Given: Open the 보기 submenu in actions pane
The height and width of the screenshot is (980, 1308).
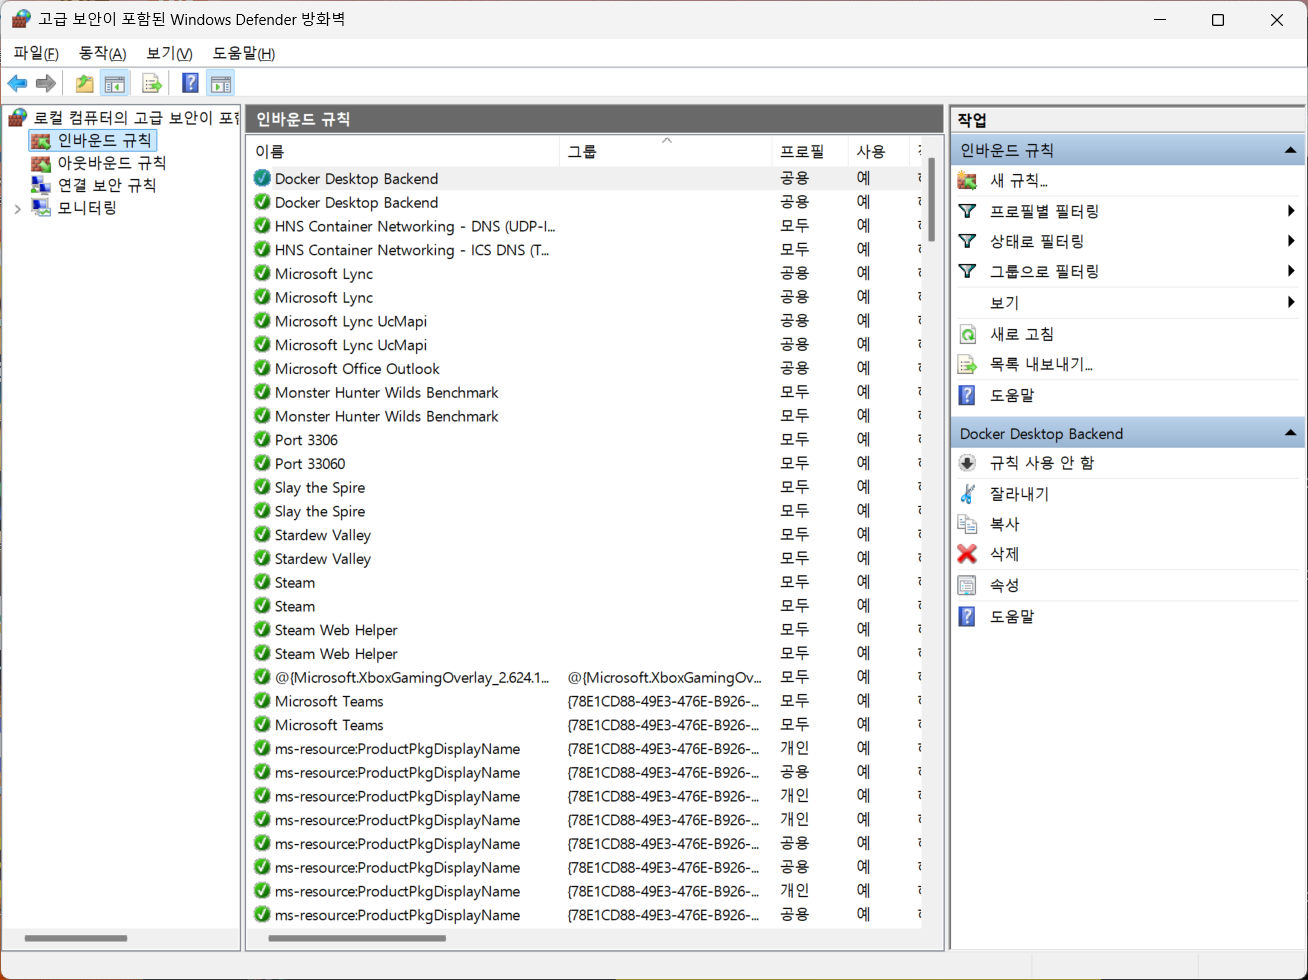Looking at the screenshot, I should coord(1127,302).
